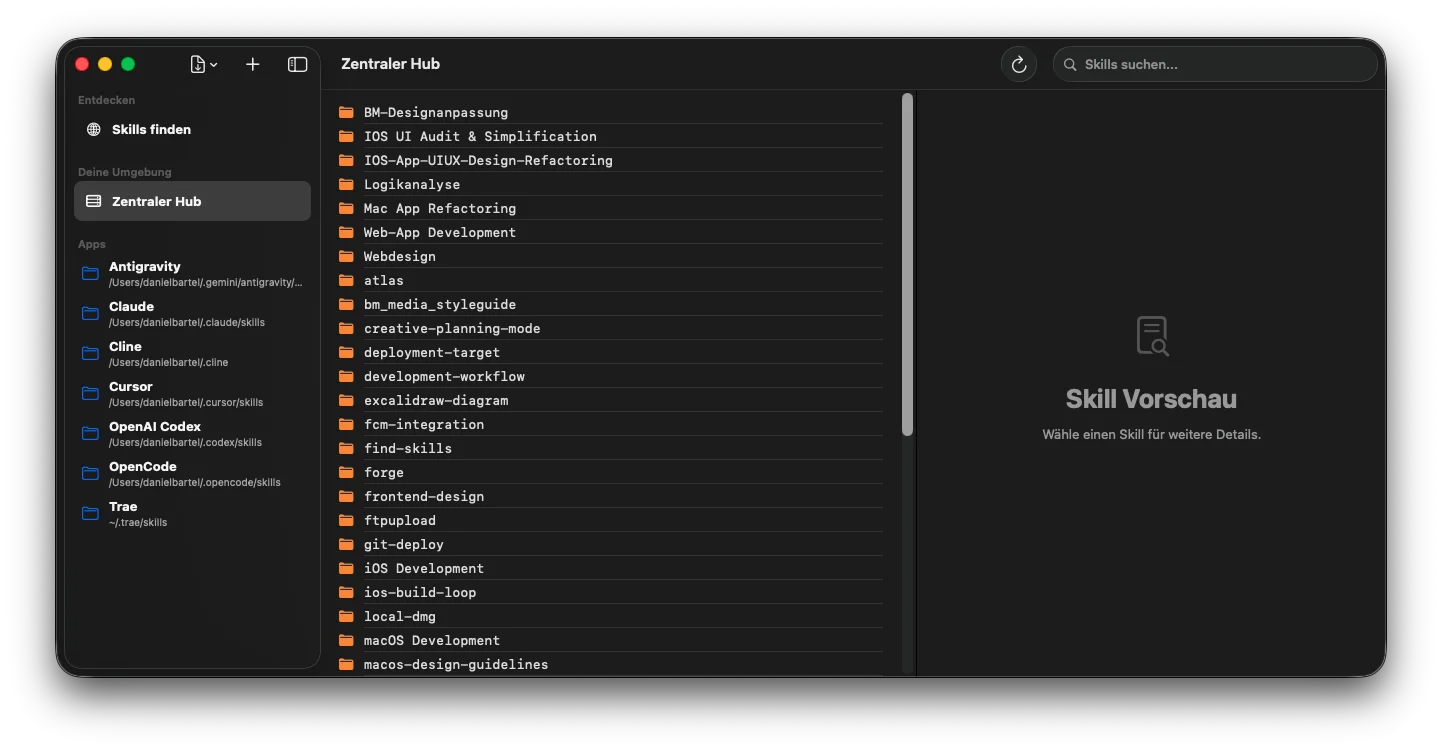1442x751 pixels.
Task: Click the Claude folder icon in the sidebar
Action: tap(89, 314)
